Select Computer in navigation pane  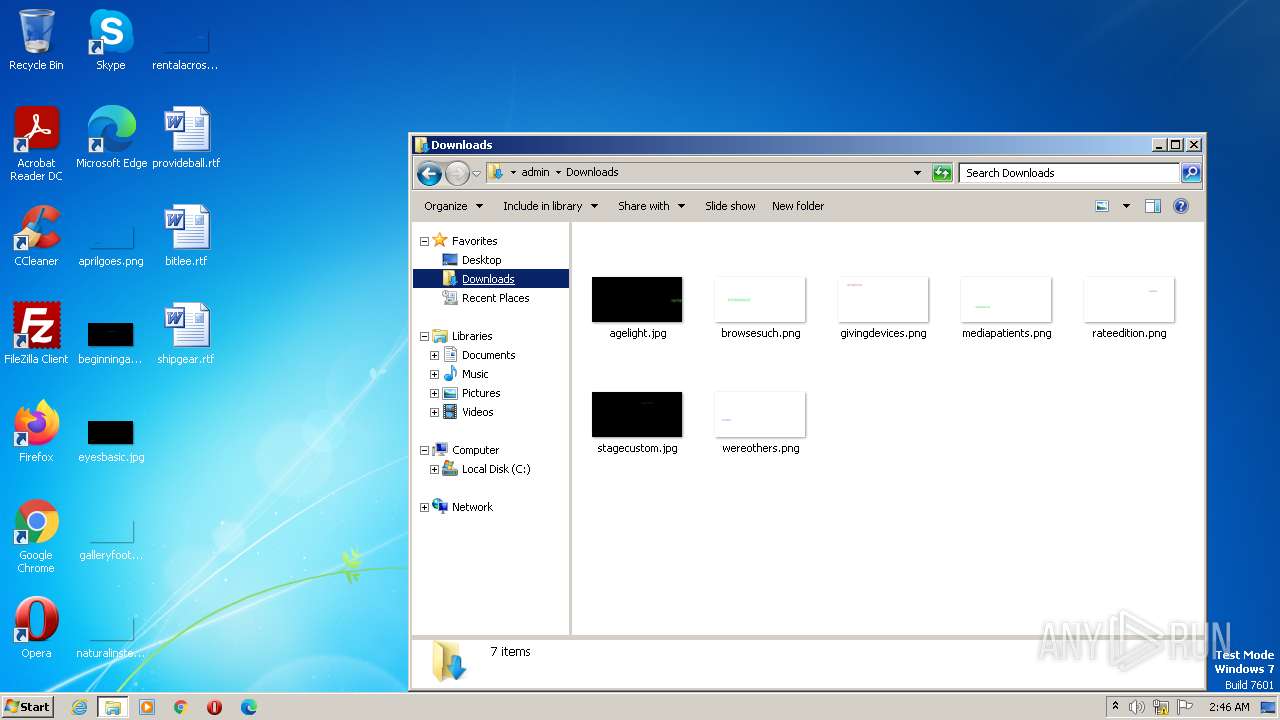[475, 450]
